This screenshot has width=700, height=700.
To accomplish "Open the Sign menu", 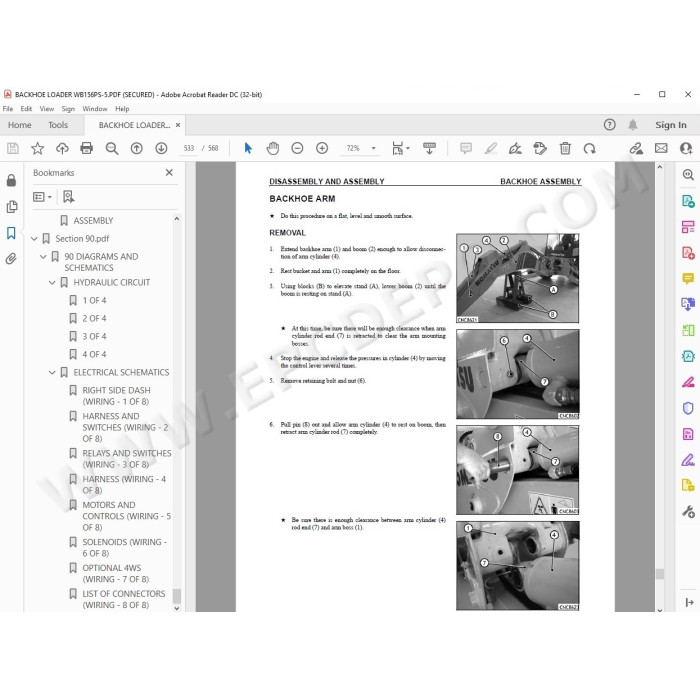I will pyautogui.click(x=68, y=108).
